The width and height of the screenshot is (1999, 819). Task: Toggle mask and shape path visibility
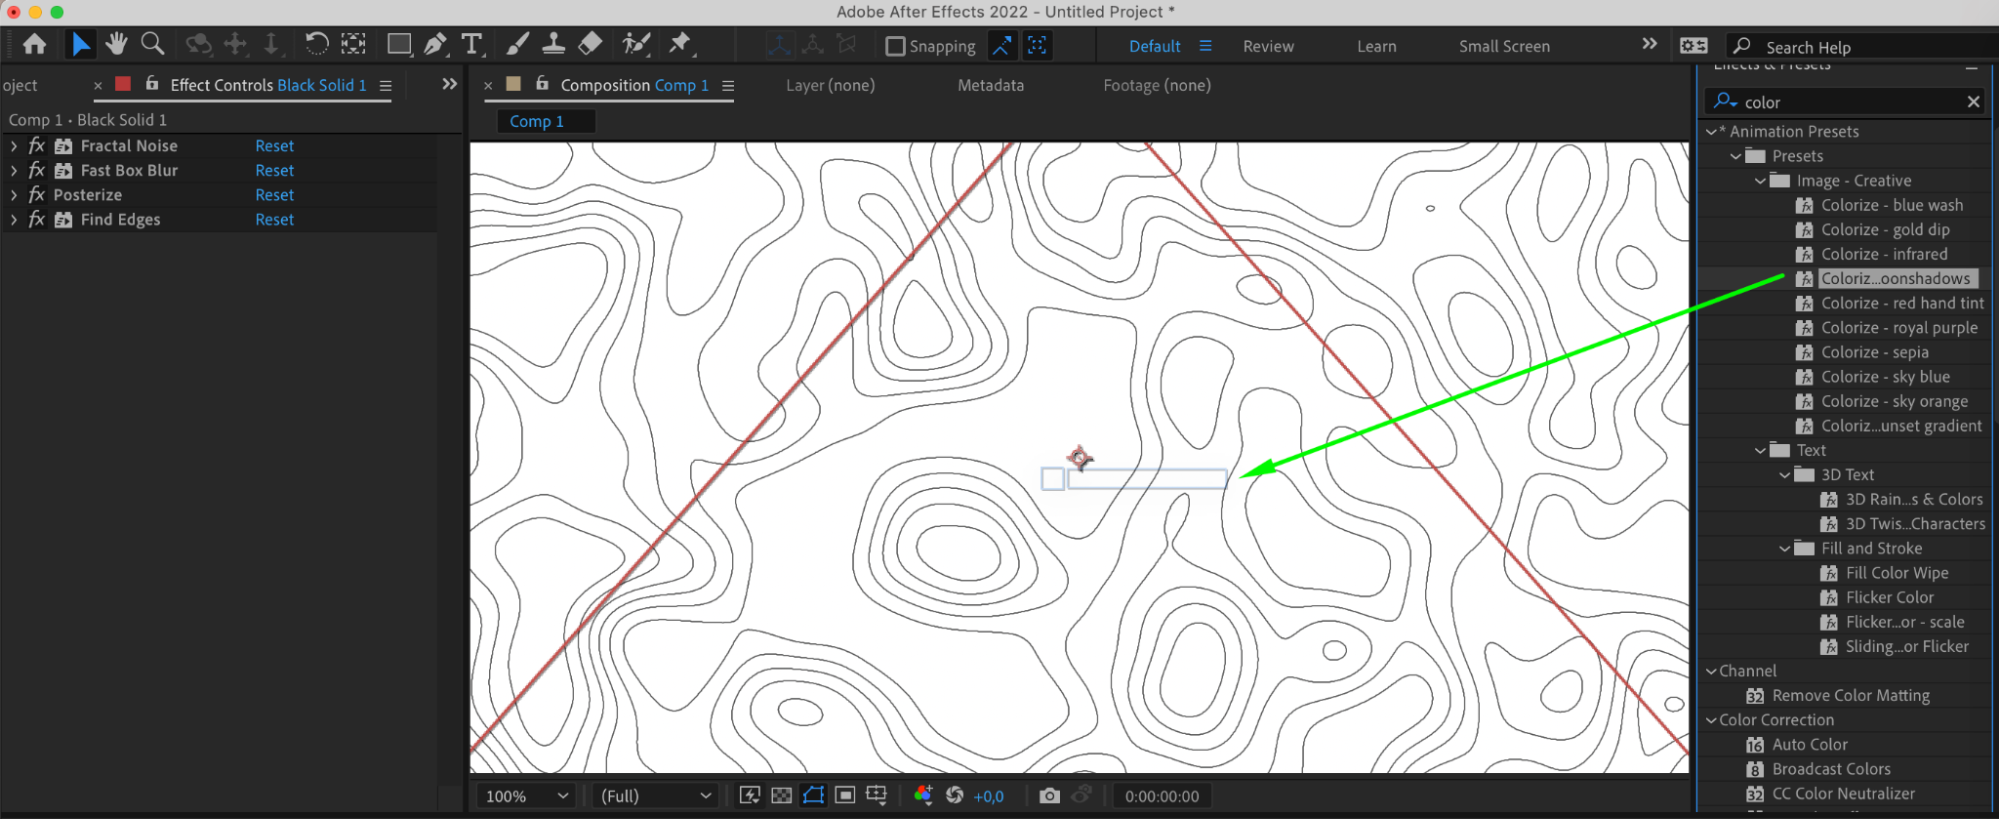pyautogui.click(x=813, y=795)
